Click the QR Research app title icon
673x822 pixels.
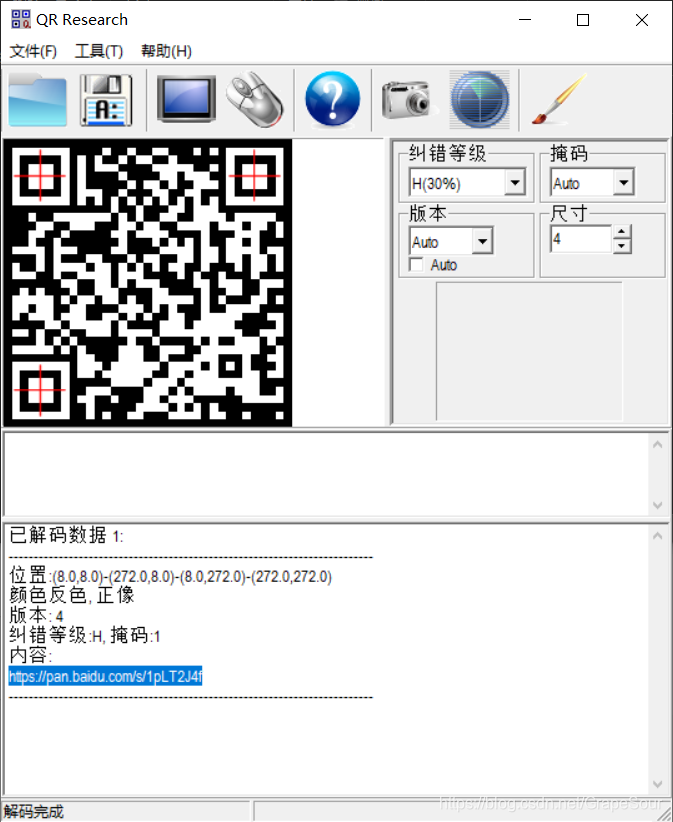point(20,19)
